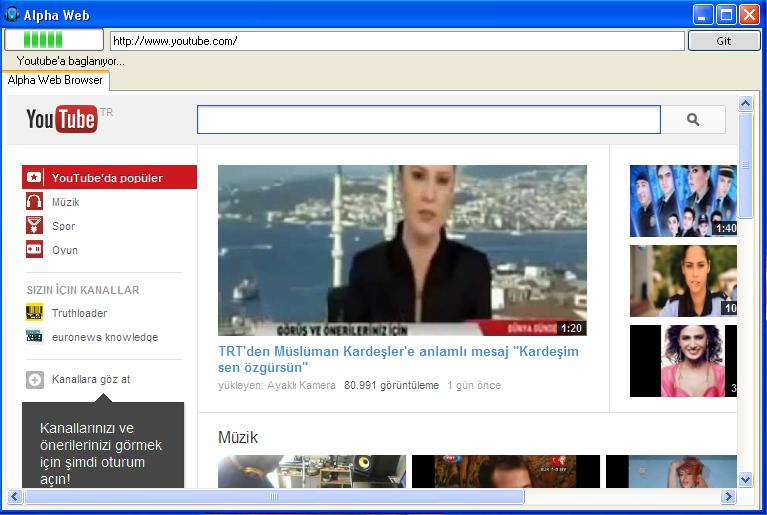Image resolution: width=767 pixels, height=515 pixels.
Task: Click the '1 gün önce' upload date
Action: coord(474,385)
